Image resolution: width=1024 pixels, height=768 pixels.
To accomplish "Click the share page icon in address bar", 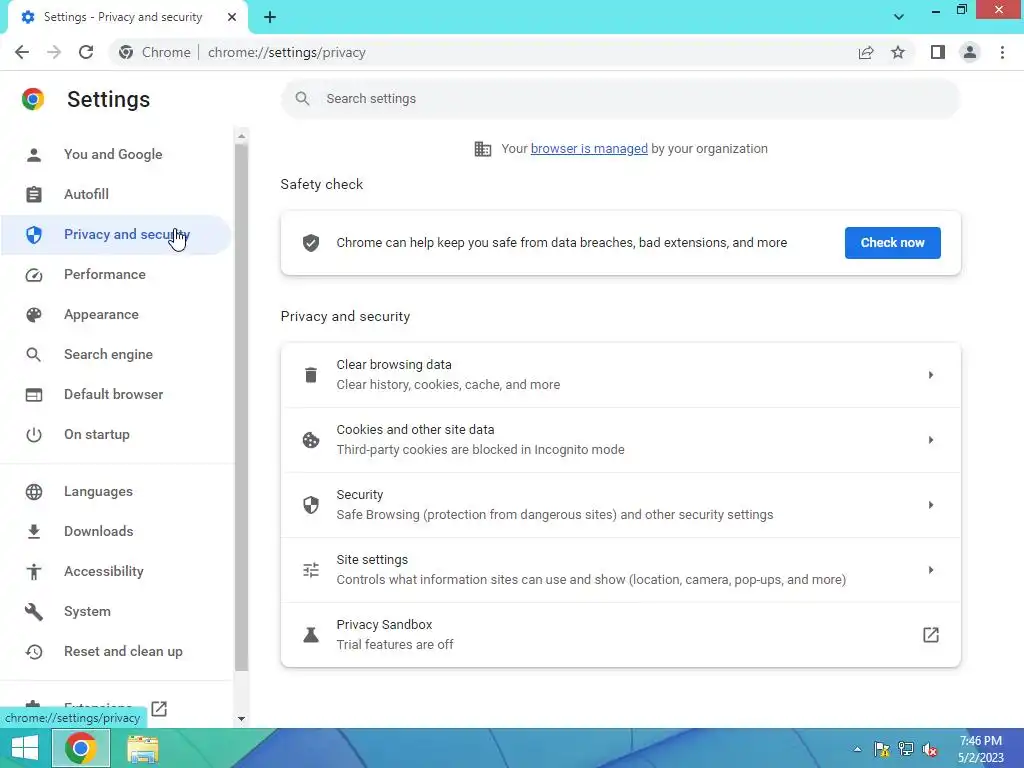I will click(866, 52).
